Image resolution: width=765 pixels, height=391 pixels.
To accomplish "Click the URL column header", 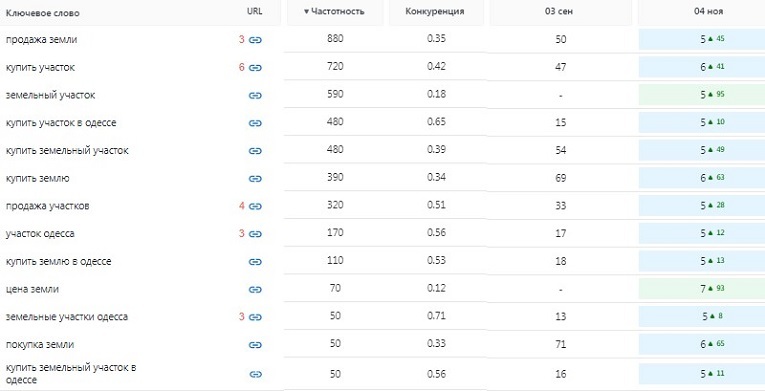I will pos(255,12).
